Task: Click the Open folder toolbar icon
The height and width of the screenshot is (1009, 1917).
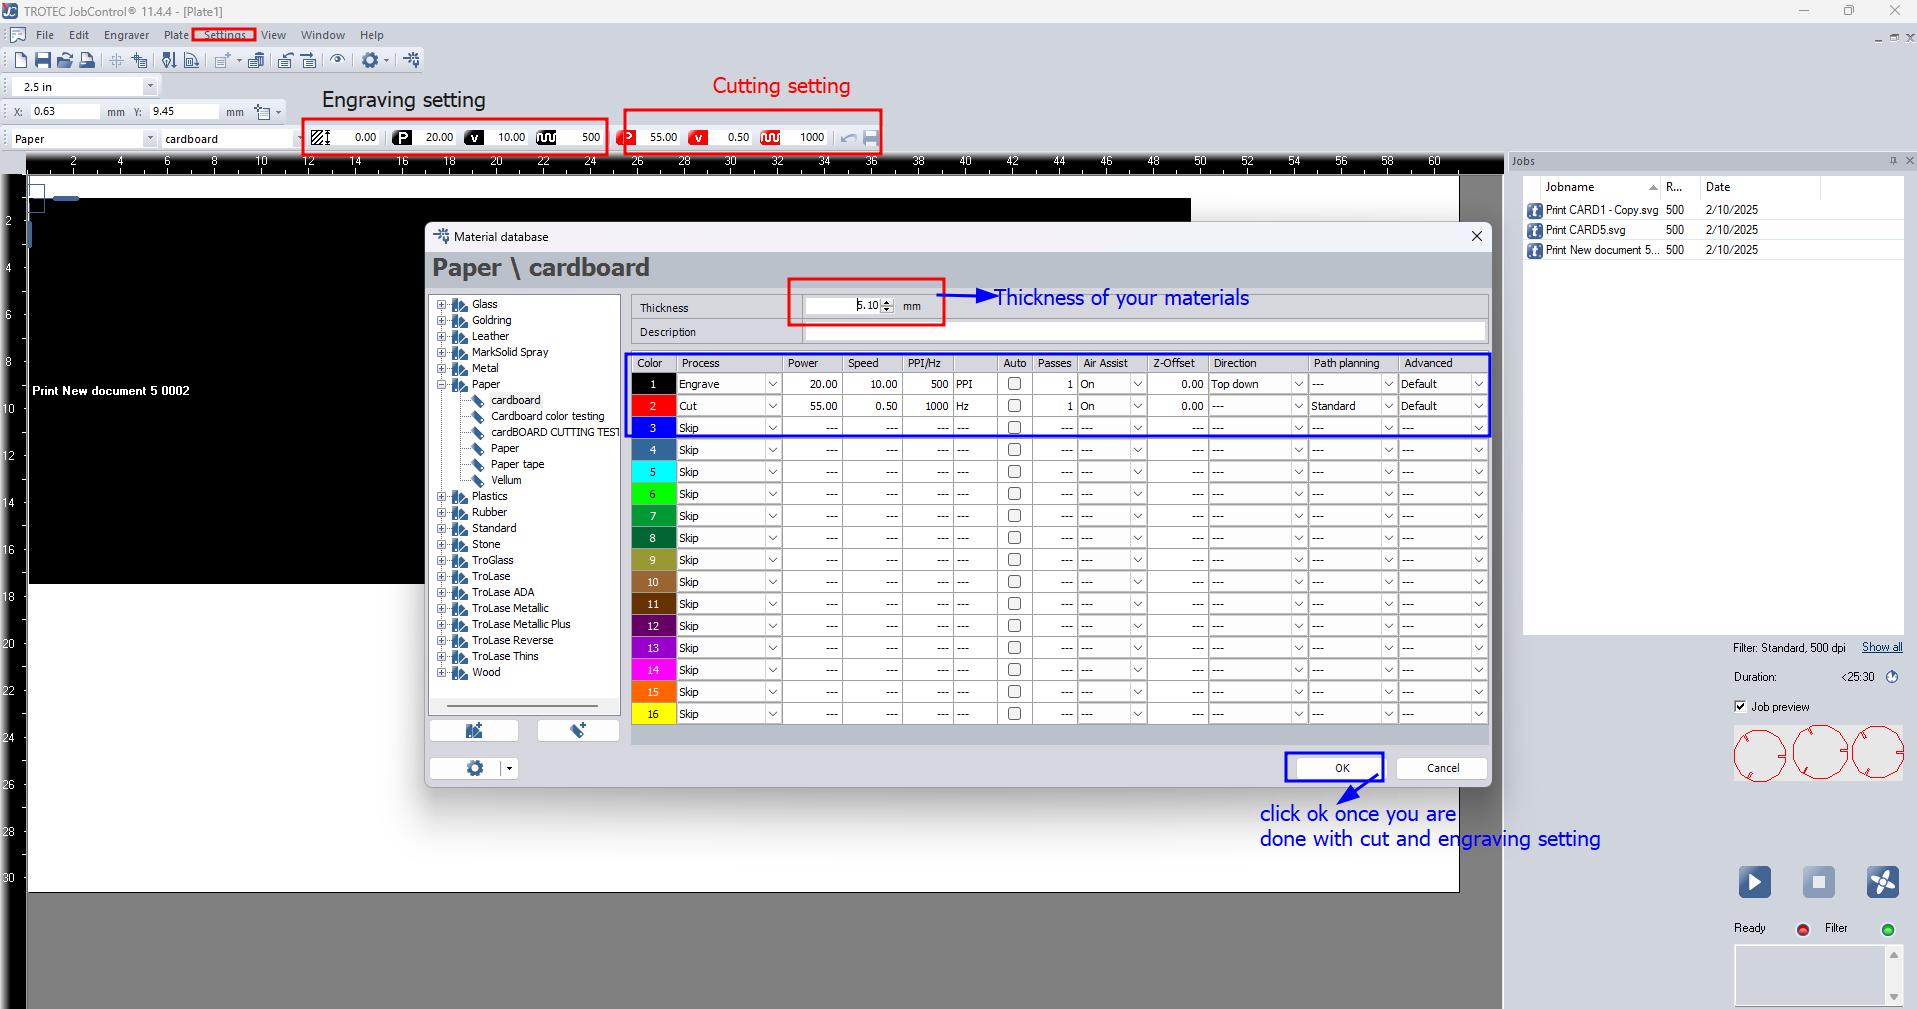Action: click(65, 60)
